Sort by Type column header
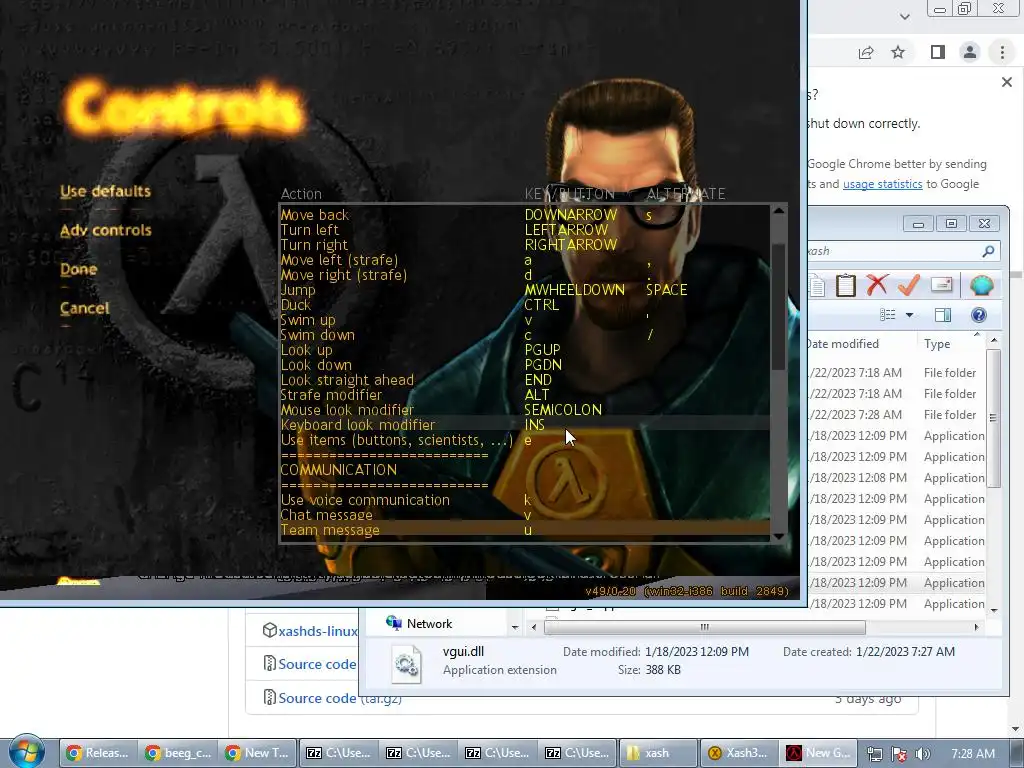Viewport: 1024px width, 768px height. (x=936, y=344)
